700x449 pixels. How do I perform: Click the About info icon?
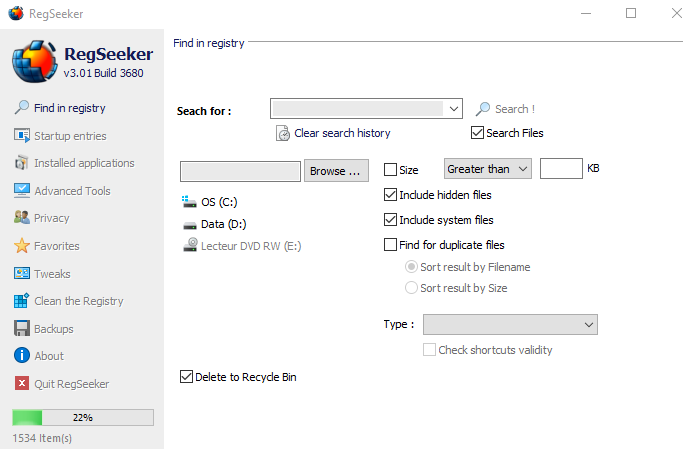(x=21, y=356)
